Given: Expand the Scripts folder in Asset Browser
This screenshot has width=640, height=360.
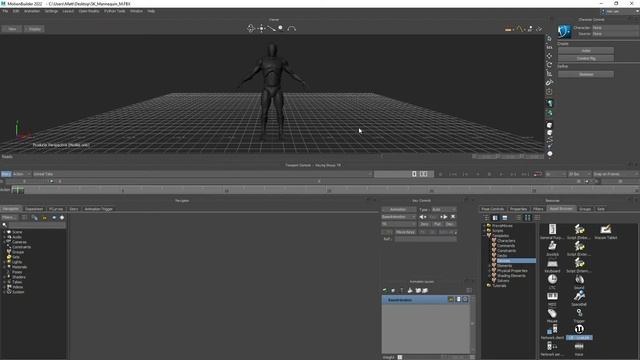Looking at the screenshot, I should (484, 231).
